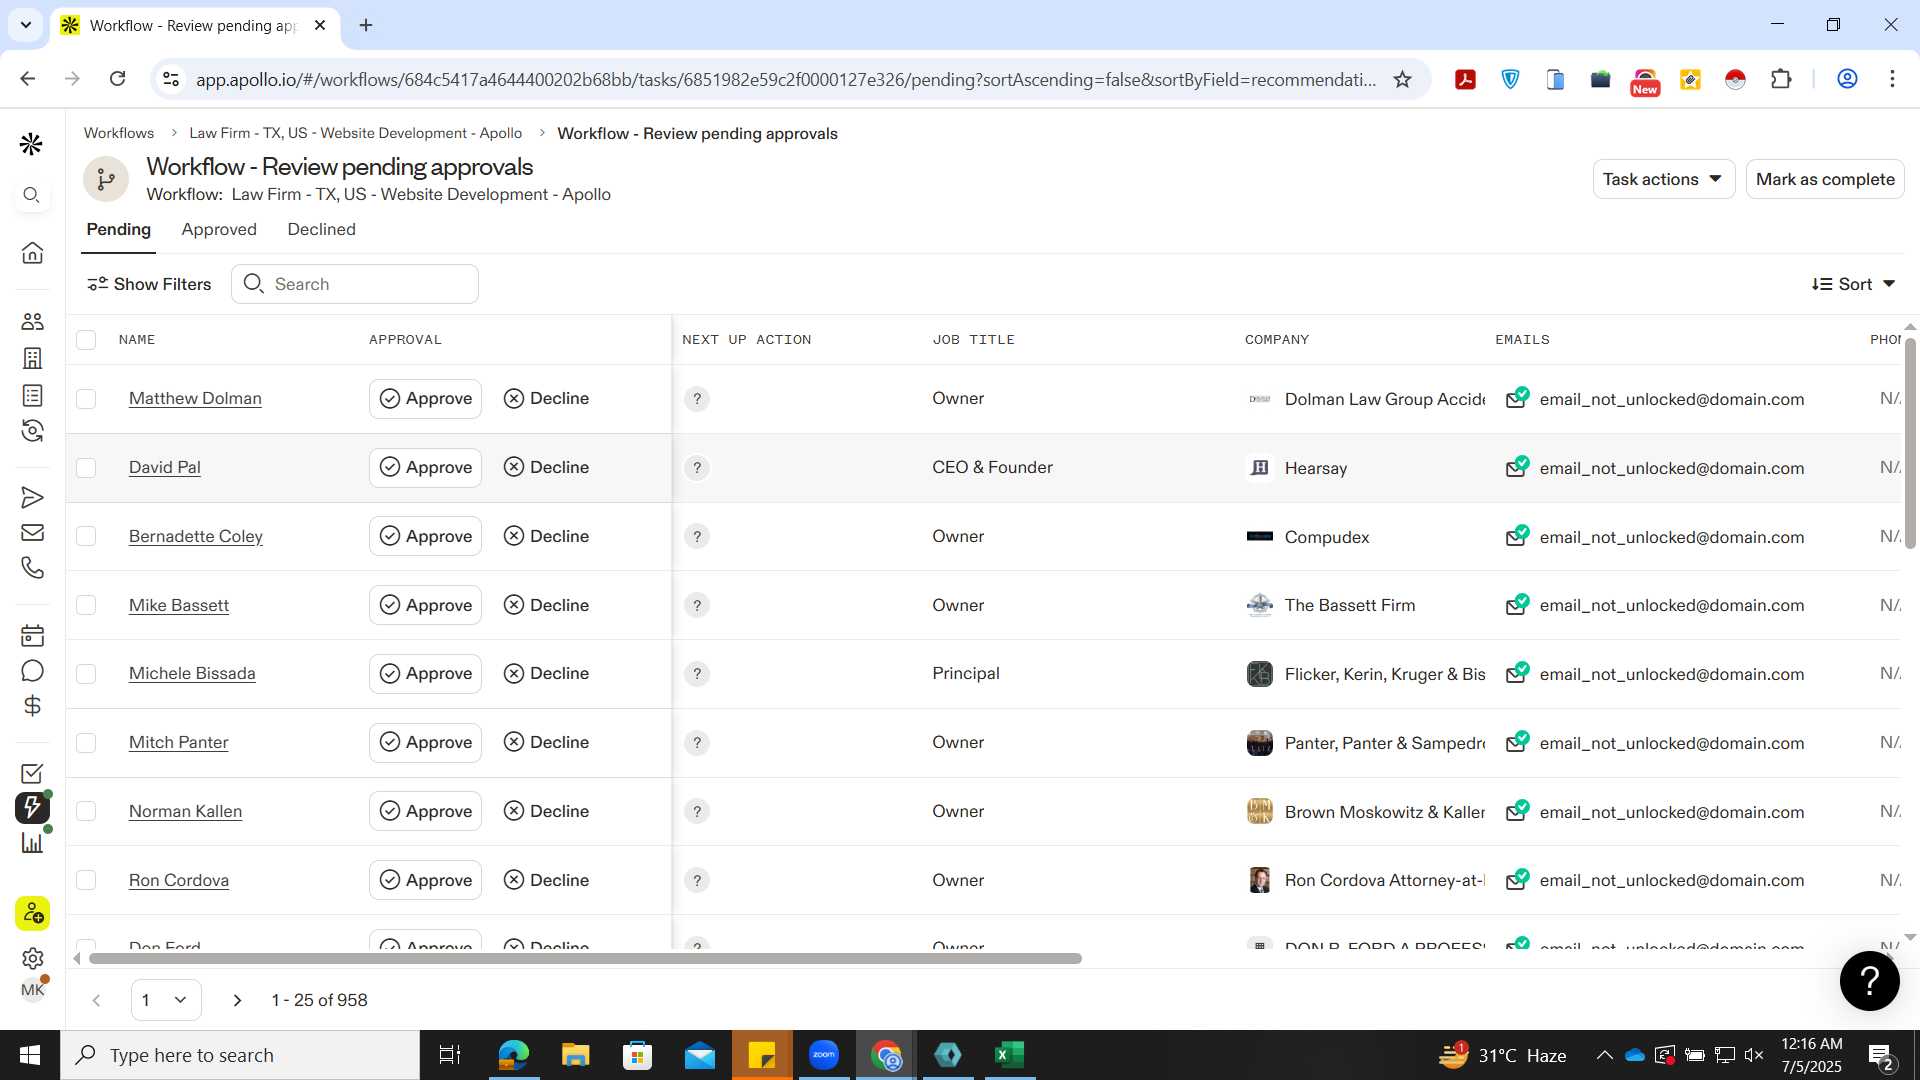Click the browser address bar URL
Screen dimensions: 1920x1080
[x=785, y=79]
